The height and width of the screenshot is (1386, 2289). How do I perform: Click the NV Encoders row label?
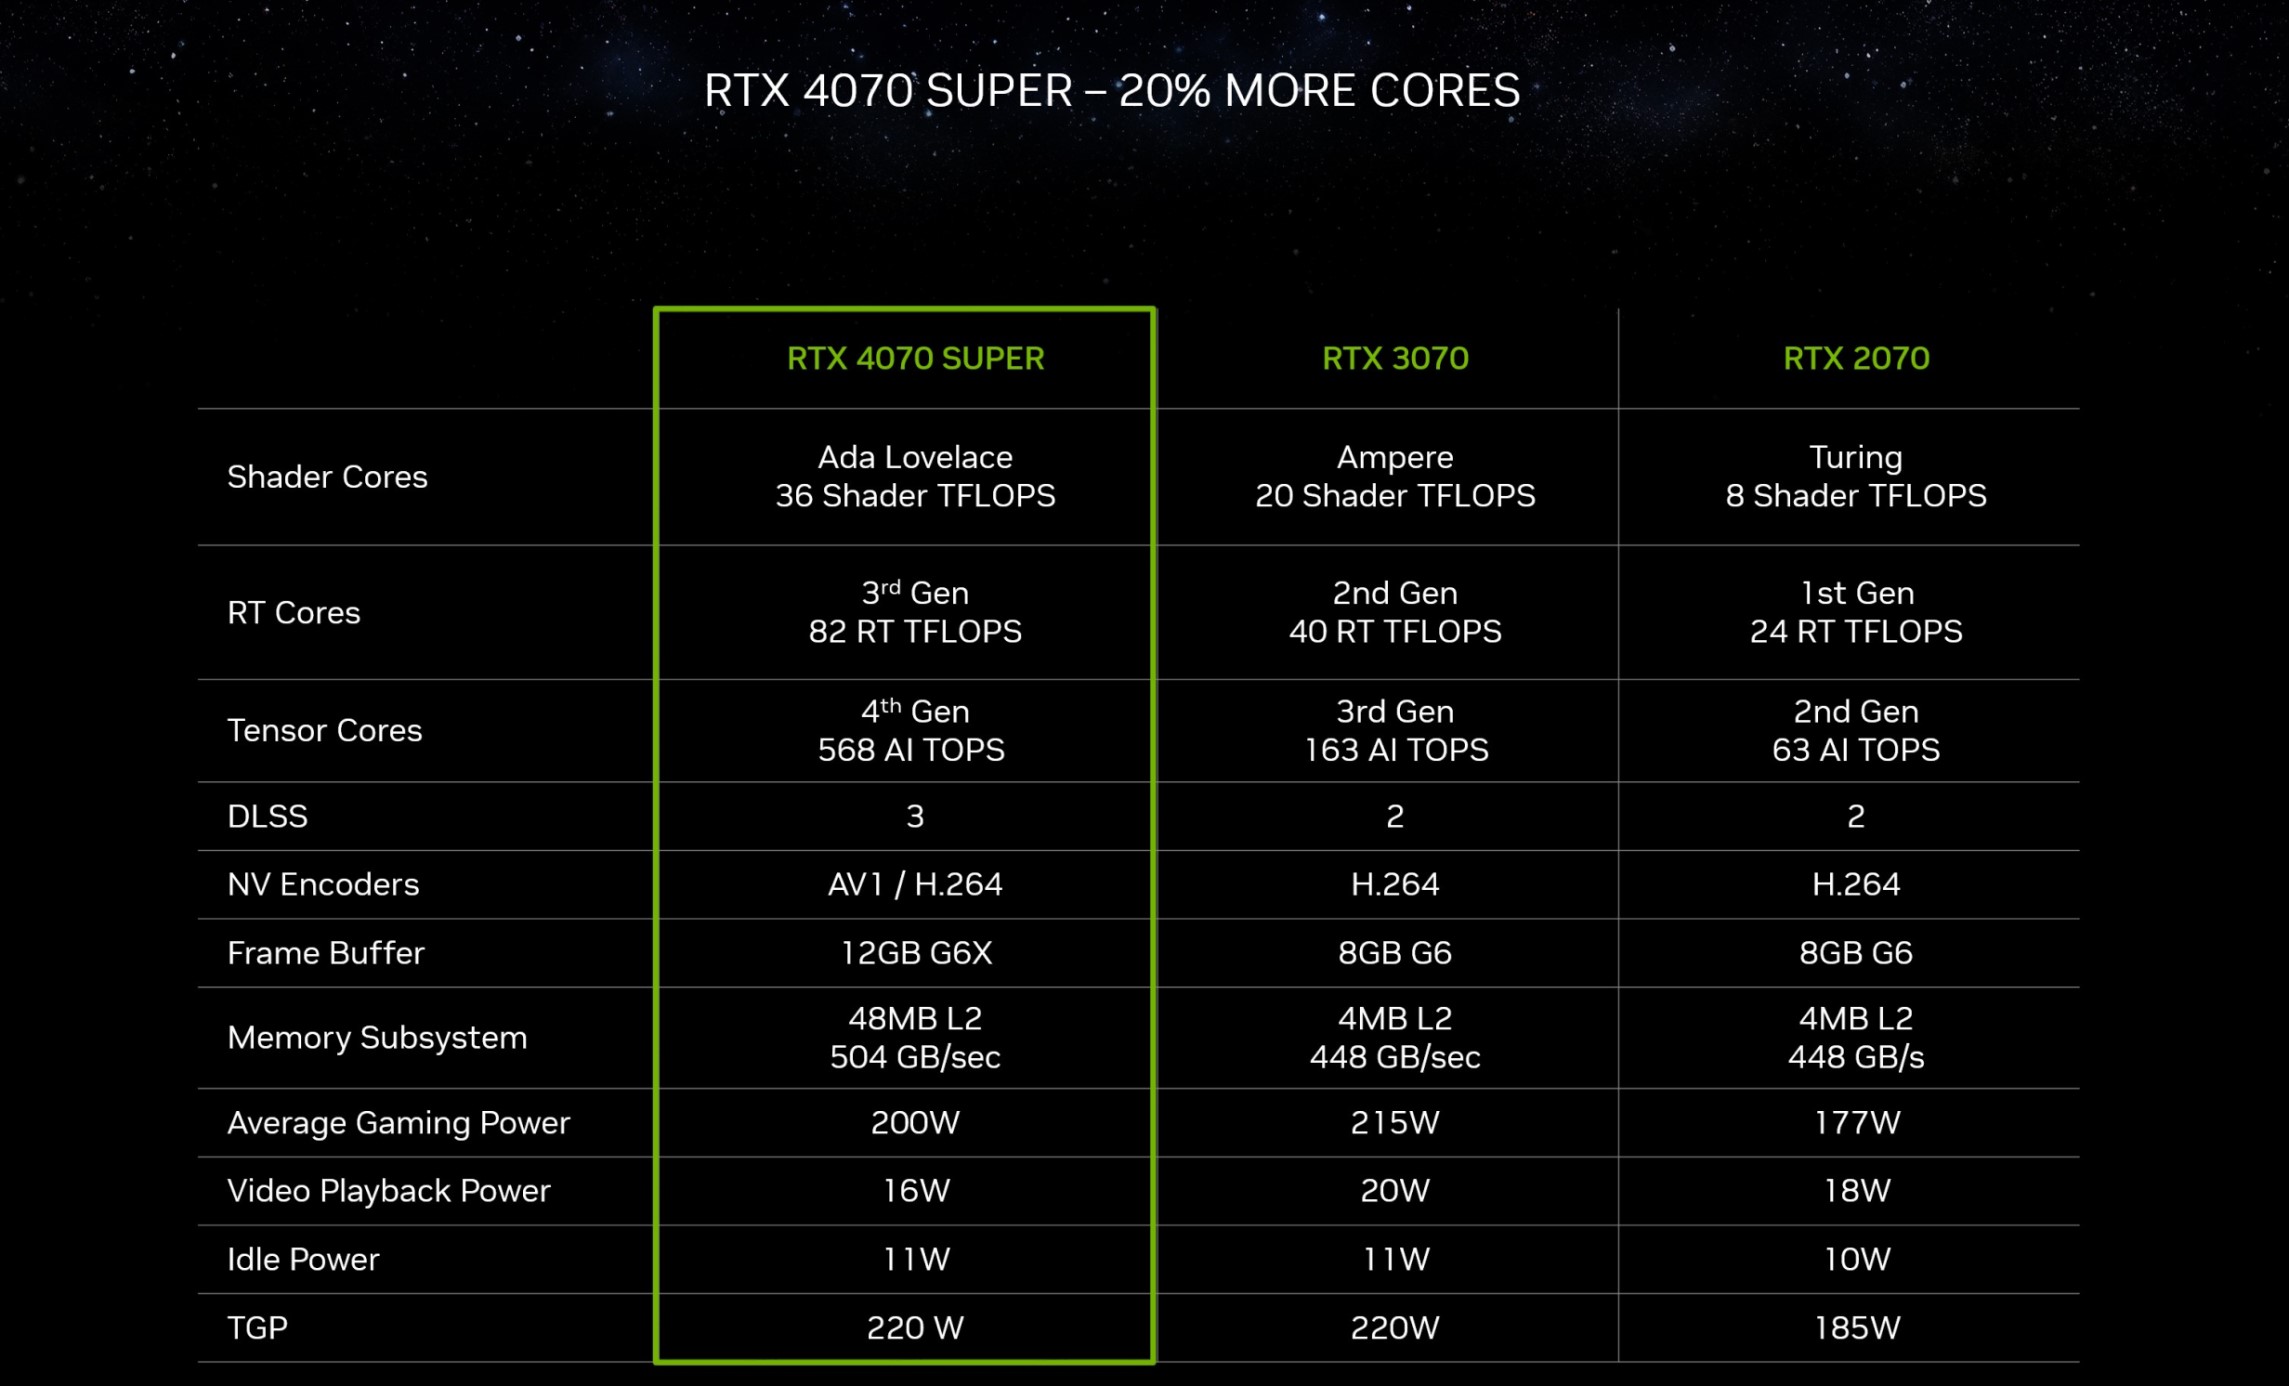point(323,885)
